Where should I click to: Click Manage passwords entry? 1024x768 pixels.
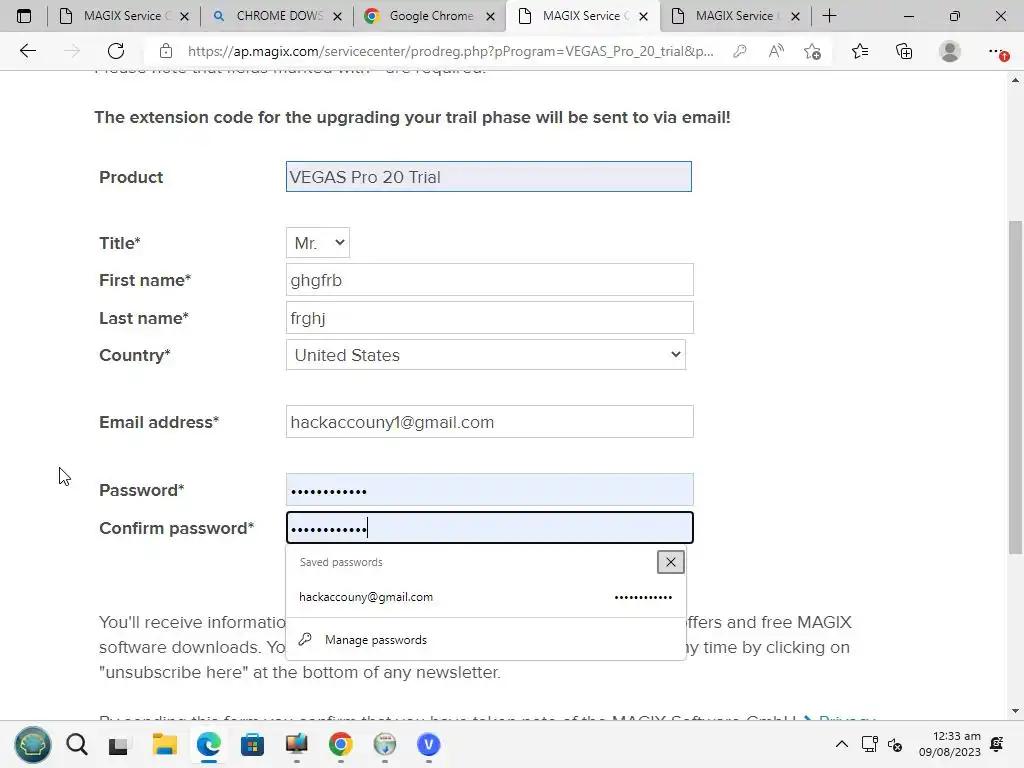pos(376,640)
